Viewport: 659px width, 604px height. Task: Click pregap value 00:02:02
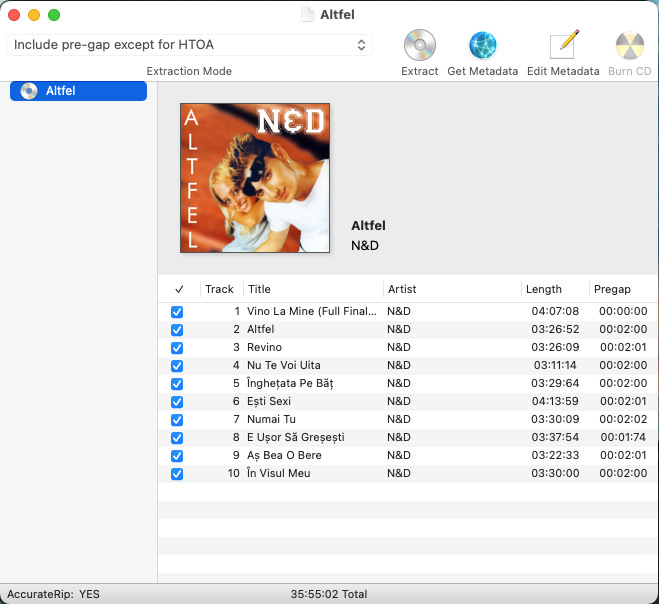(x=623, y=419)
